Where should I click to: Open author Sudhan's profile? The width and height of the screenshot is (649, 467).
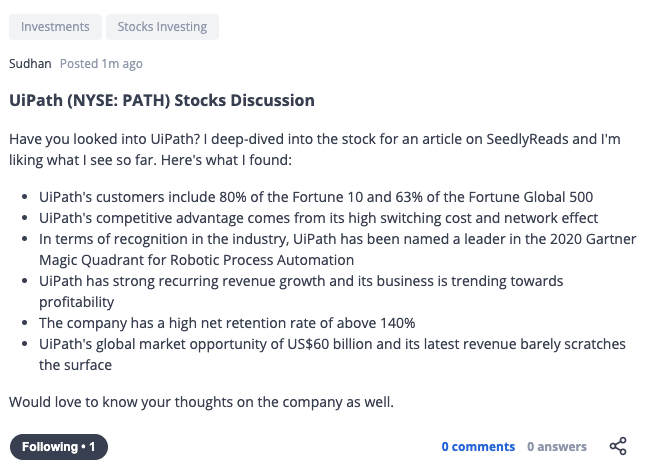pos(30,64)
